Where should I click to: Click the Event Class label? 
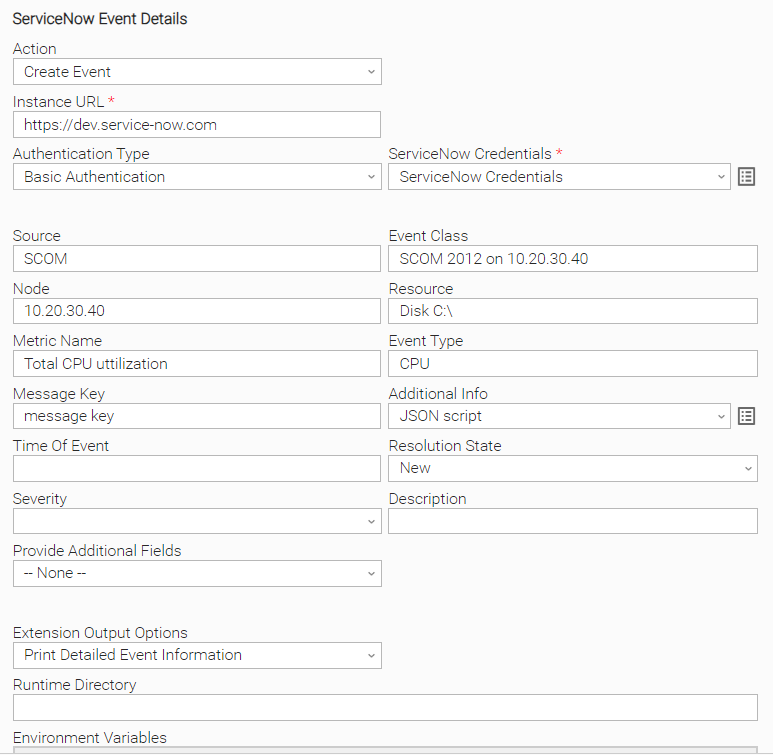click(x=428, y=236)
